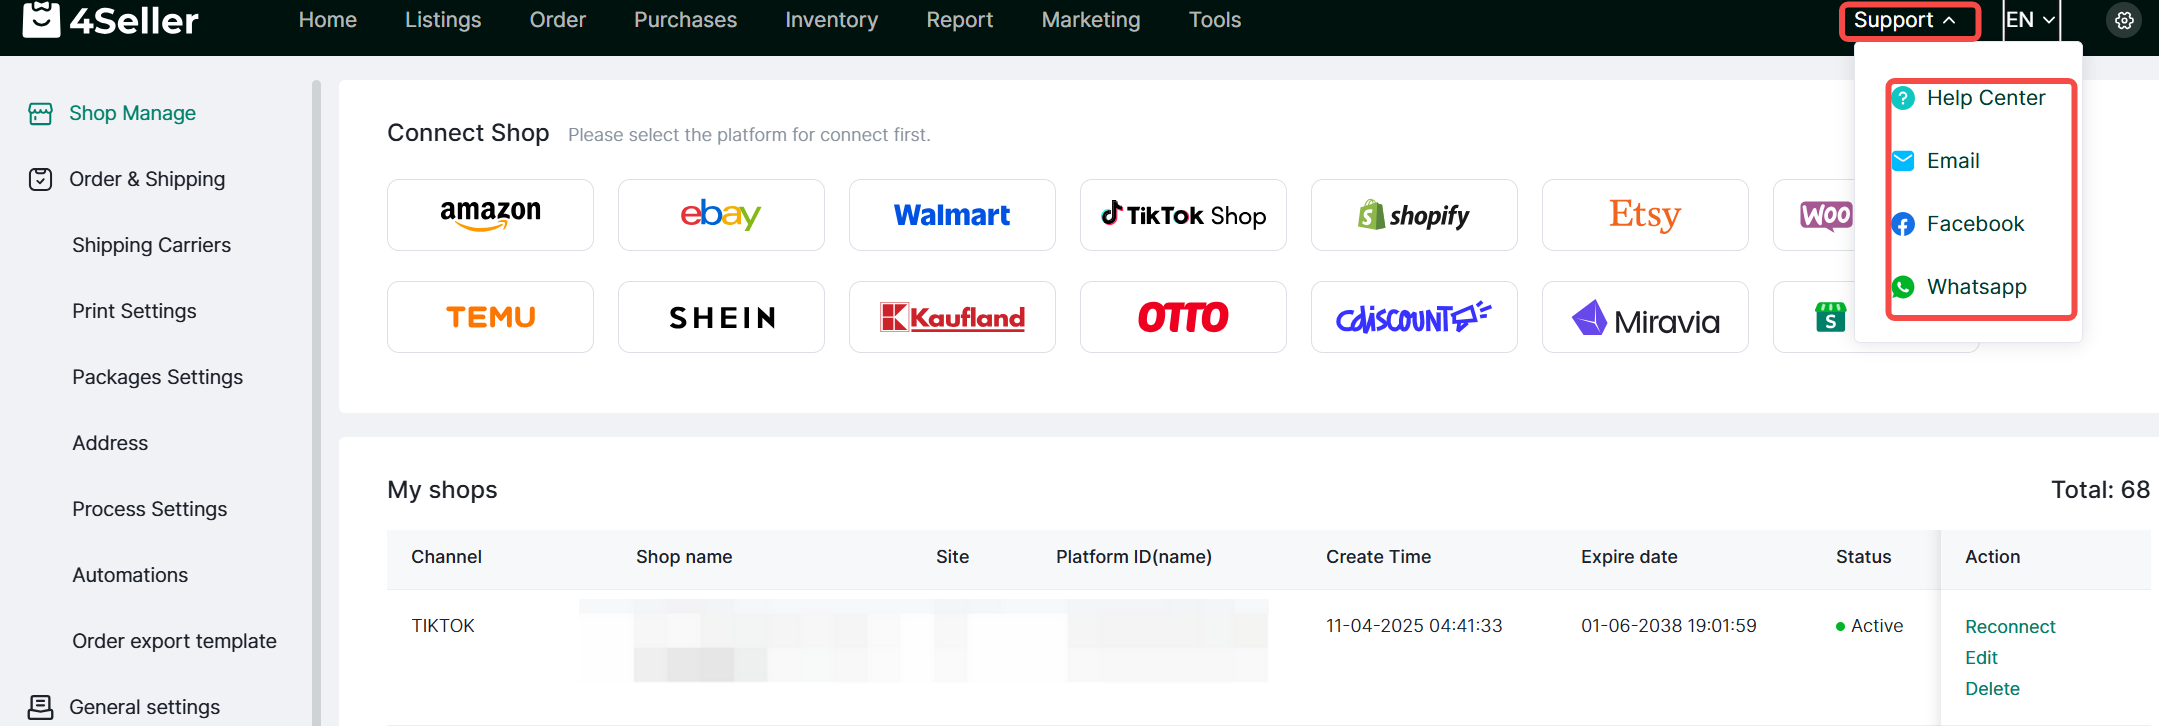This screenshot has height=726, width=2159.
Task: Open the EN language dropdown
Action: pos(2030,20)
